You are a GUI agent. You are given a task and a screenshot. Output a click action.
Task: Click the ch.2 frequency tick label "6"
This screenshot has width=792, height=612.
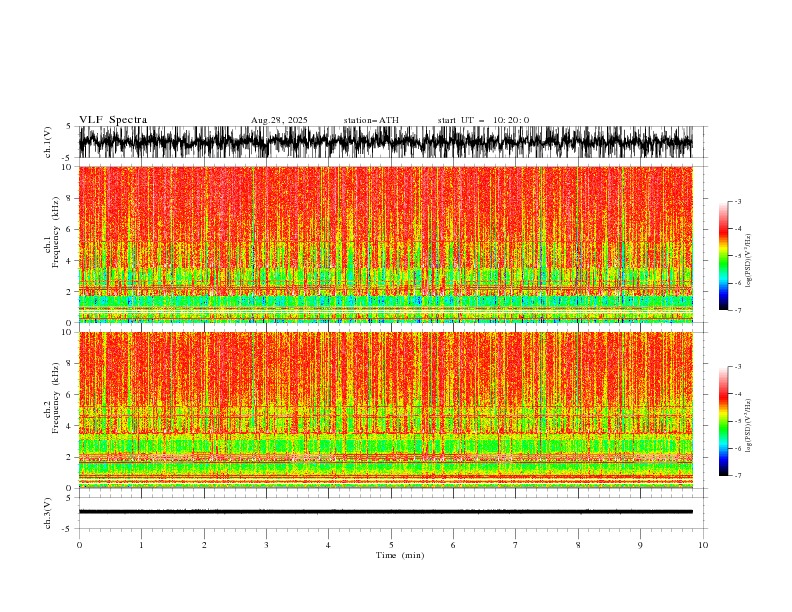click(x=69, y=394)
